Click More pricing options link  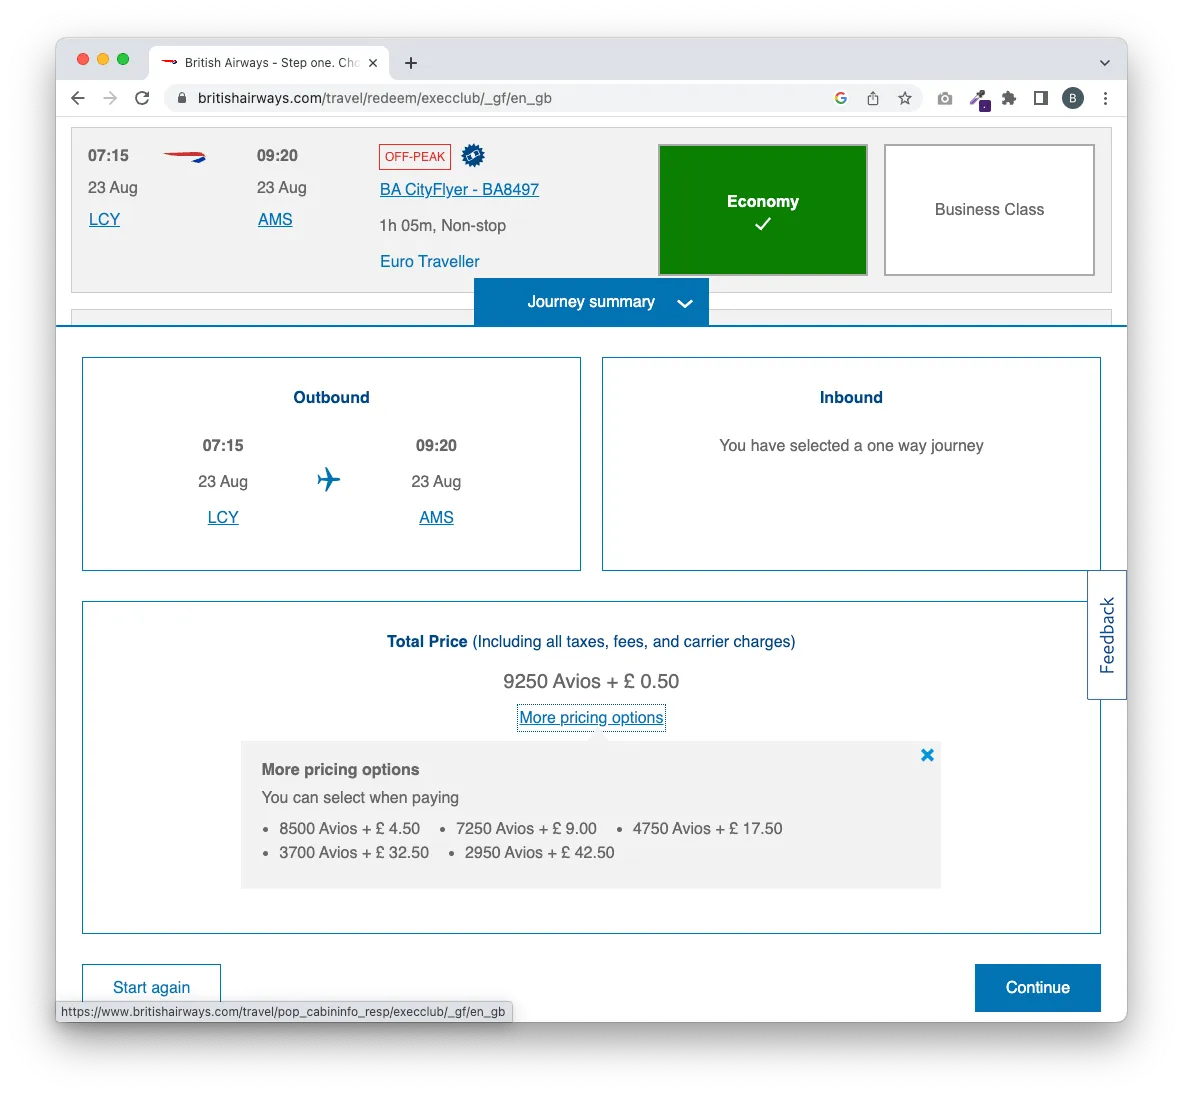coord(592,717)
